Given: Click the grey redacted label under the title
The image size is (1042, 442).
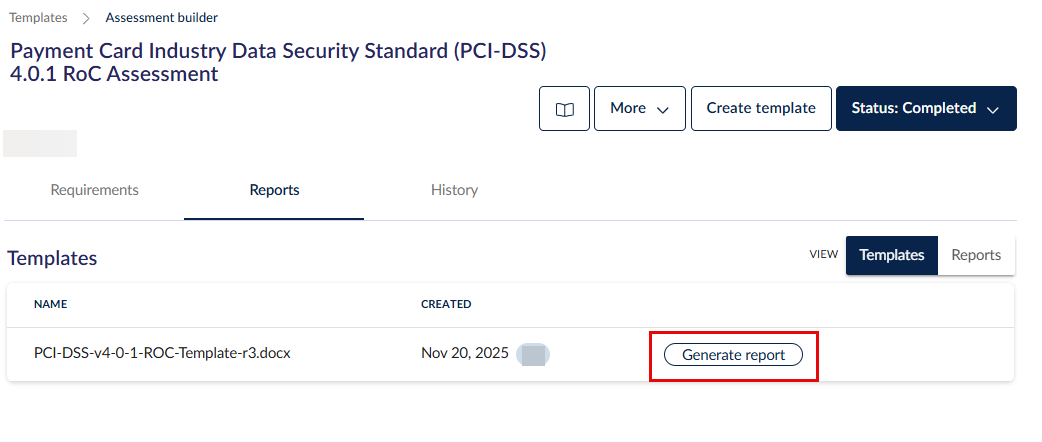Looking at the screenshot, I should 40,143.
